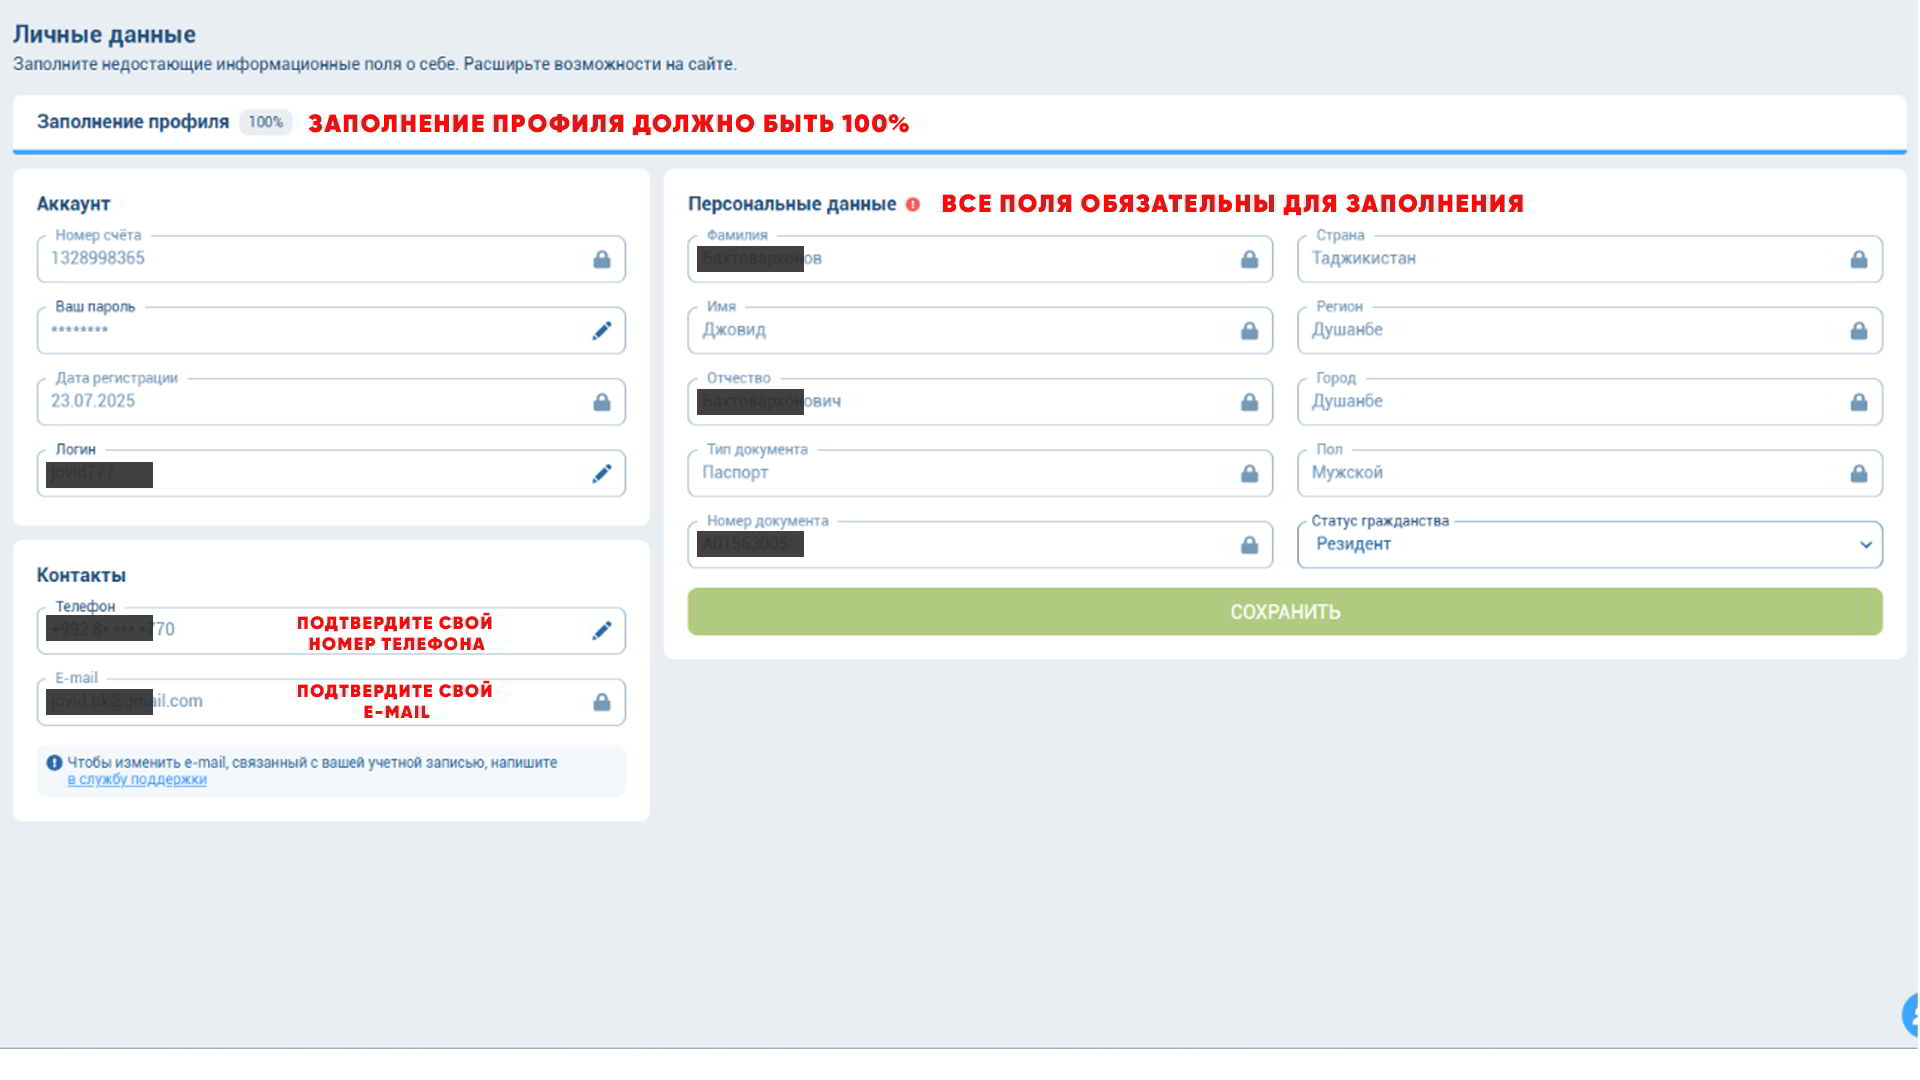Click lock icon in Пол field
Viewport: 1920px width, 1080px height.
pos(1858,474)
